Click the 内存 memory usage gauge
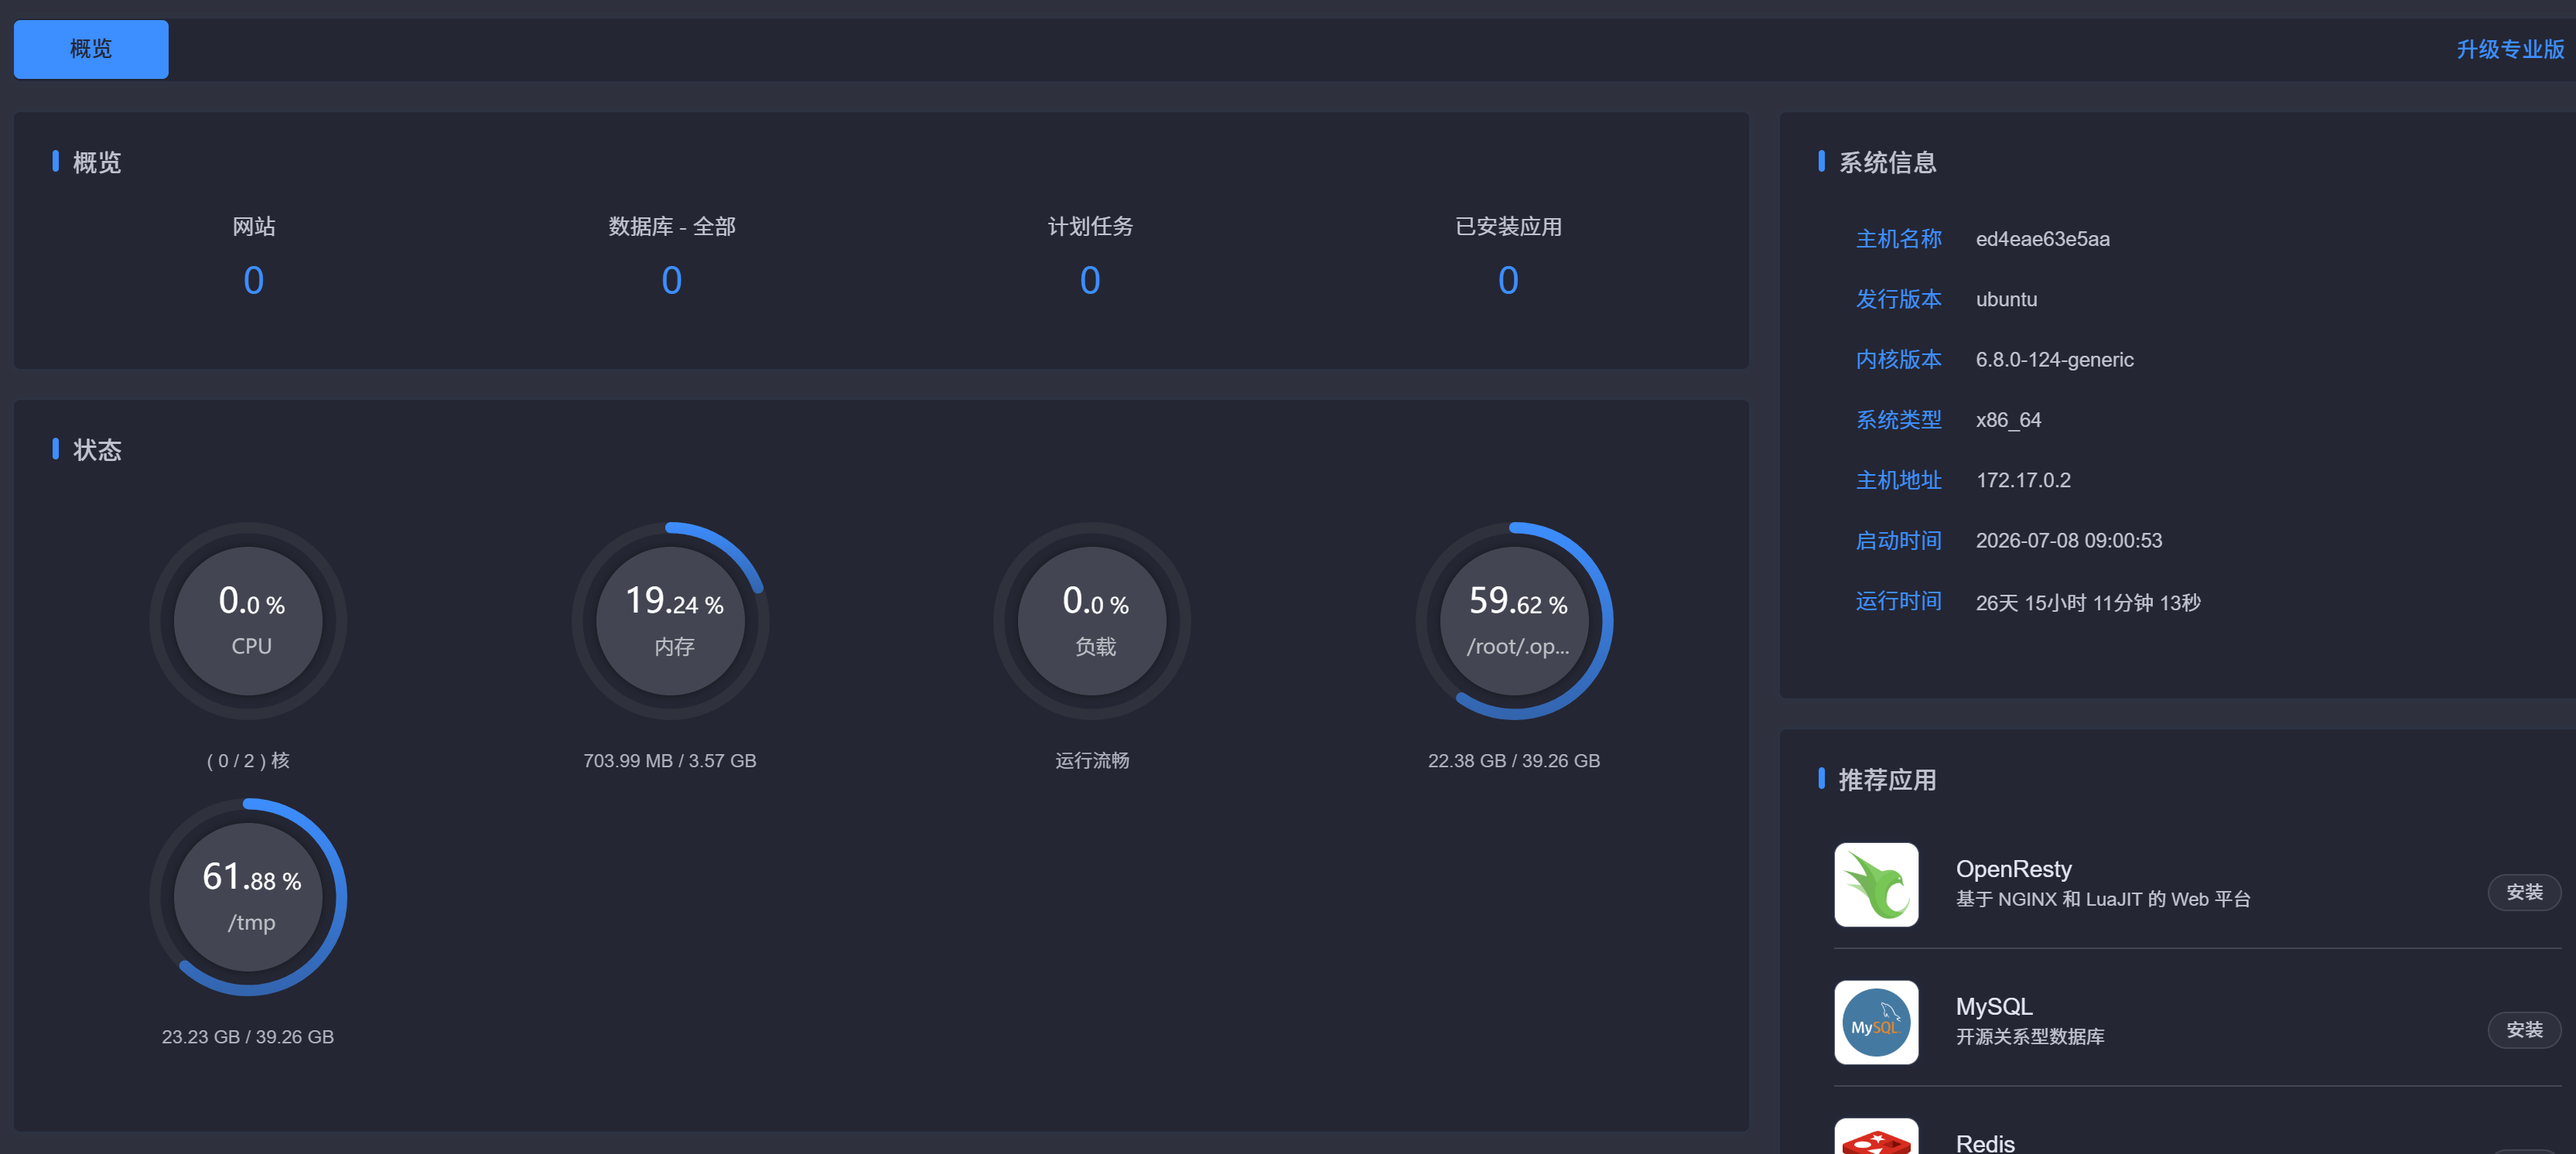Image resolution: width=2576 pixels, height=1154 pixels. point(671,620)
